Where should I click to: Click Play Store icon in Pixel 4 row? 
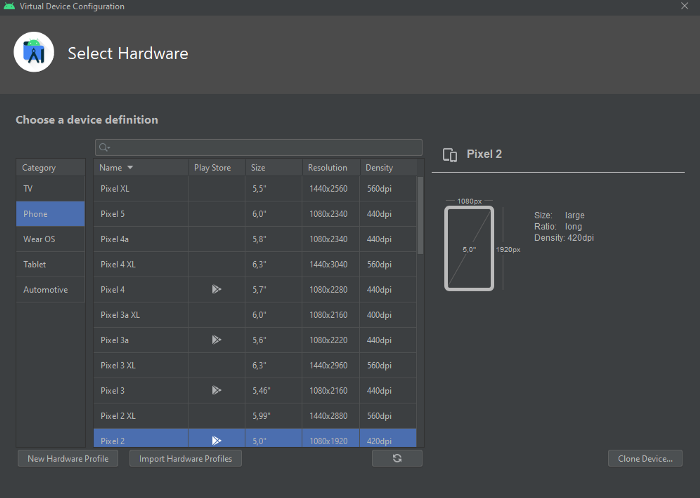[217, 289]
